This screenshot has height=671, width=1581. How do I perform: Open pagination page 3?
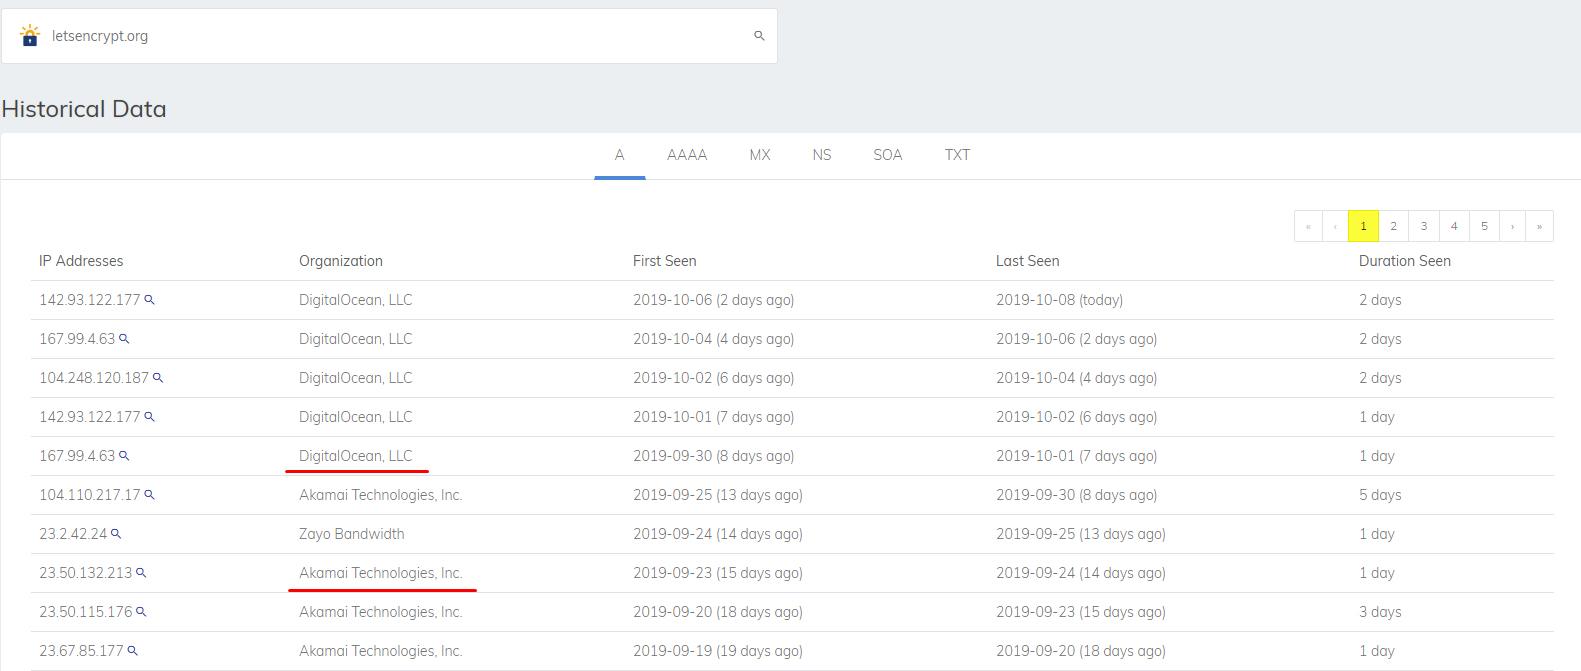pyautogui.click(x=1424, y=226)
